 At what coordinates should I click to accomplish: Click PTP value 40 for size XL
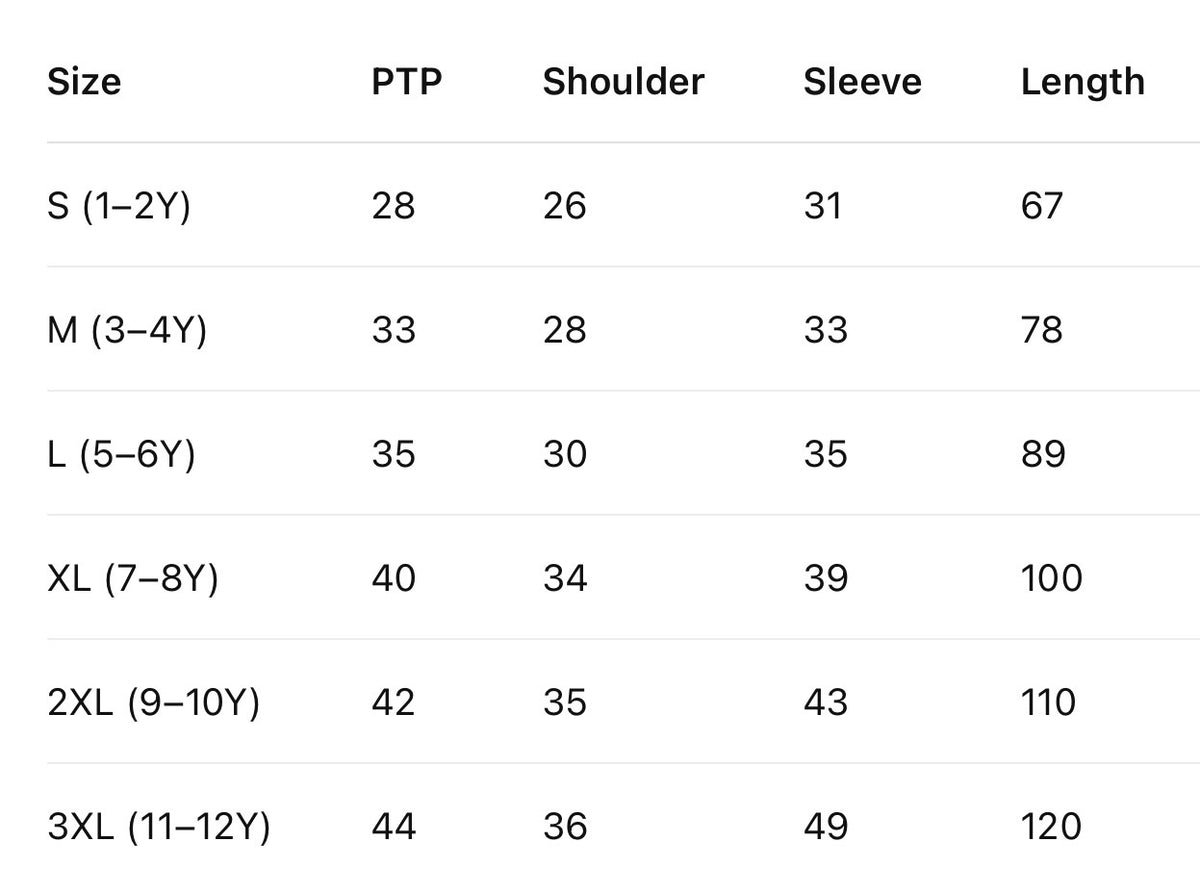pyautogui.click(x=394, y=578)
